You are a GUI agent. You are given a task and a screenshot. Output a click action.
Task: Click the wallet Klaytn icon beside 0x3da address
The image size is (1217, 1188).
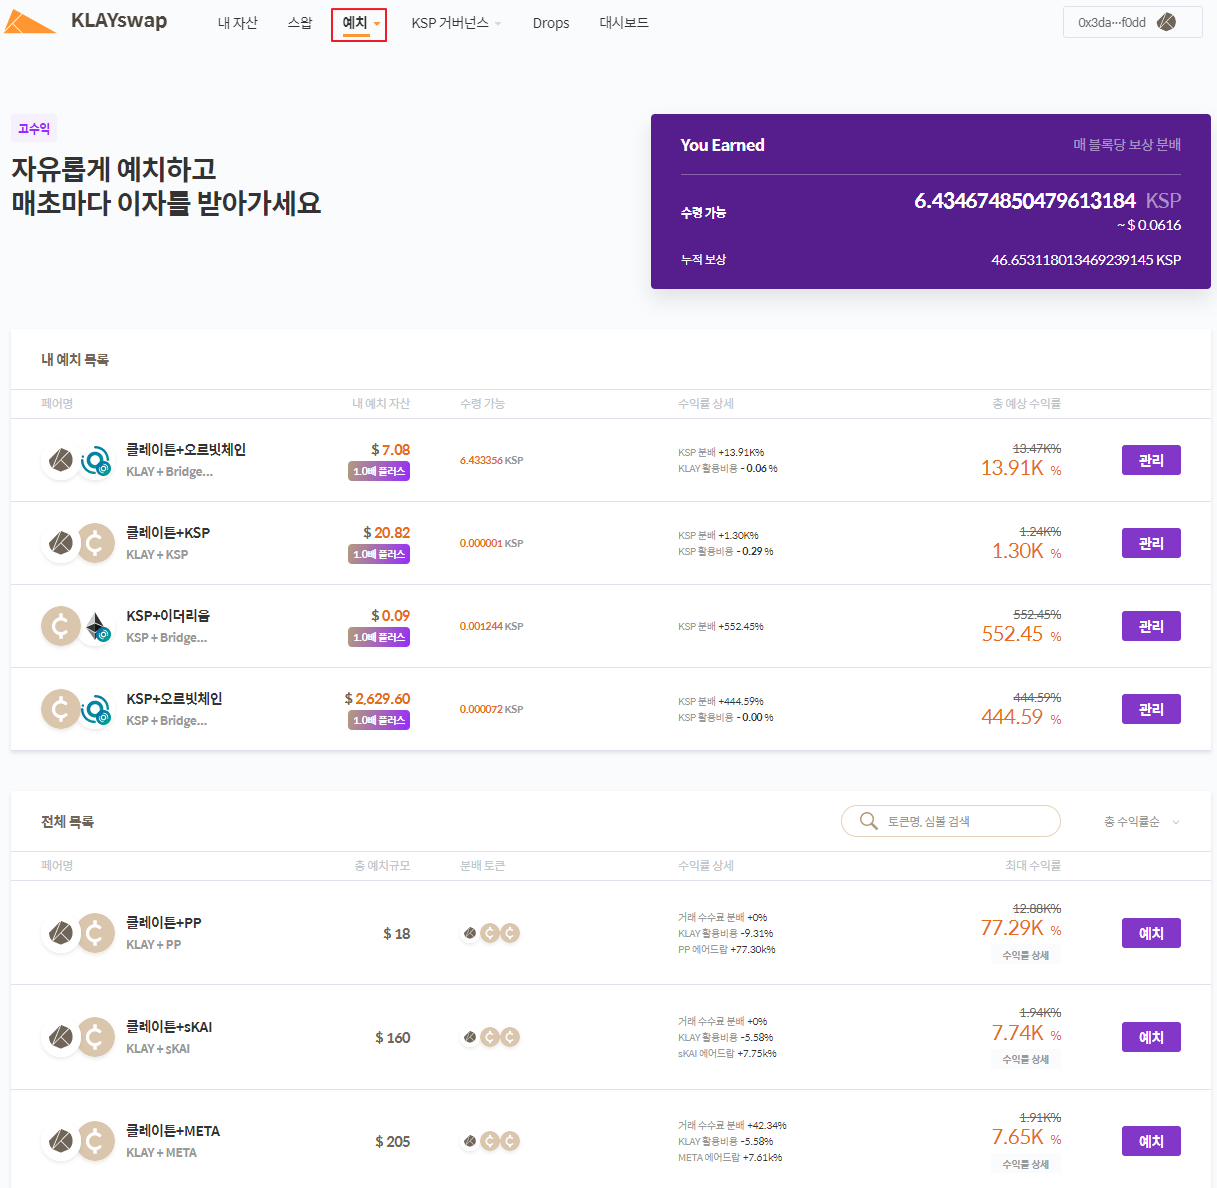(x=1166, y=22)
